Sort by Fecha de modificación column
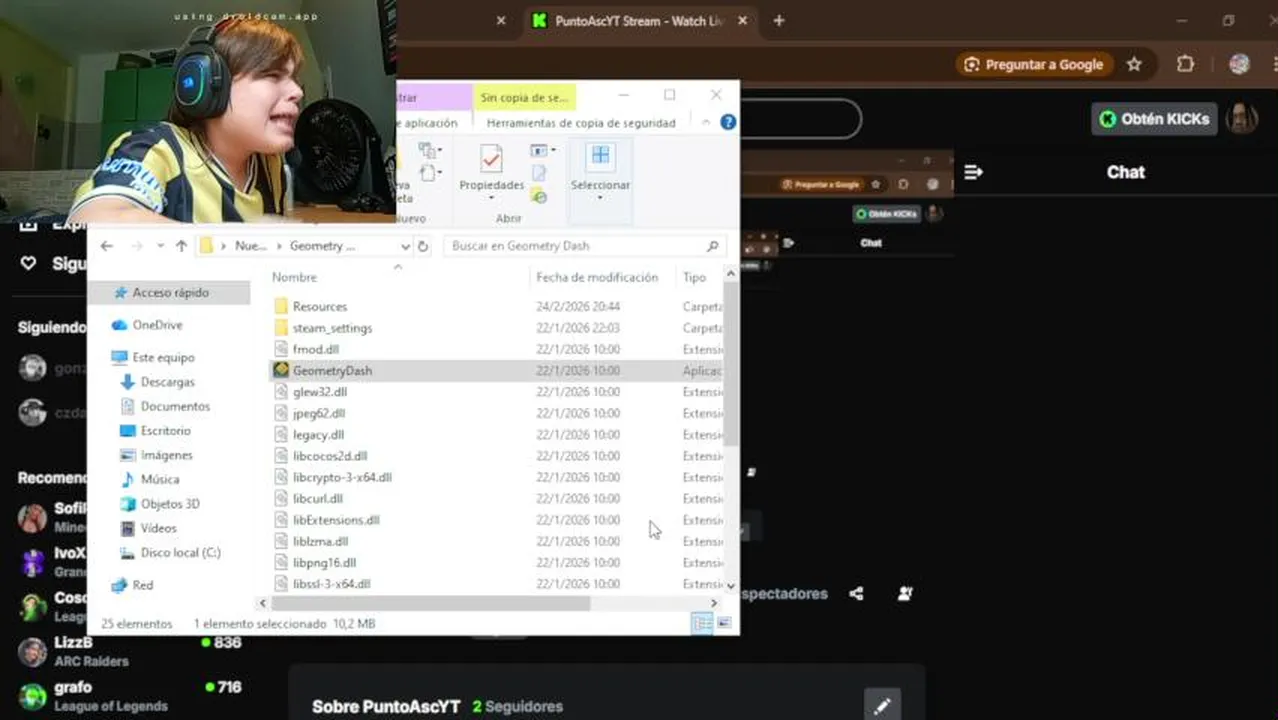The image size is (1278, 720). pyautogui.click(x=597, y=277)
